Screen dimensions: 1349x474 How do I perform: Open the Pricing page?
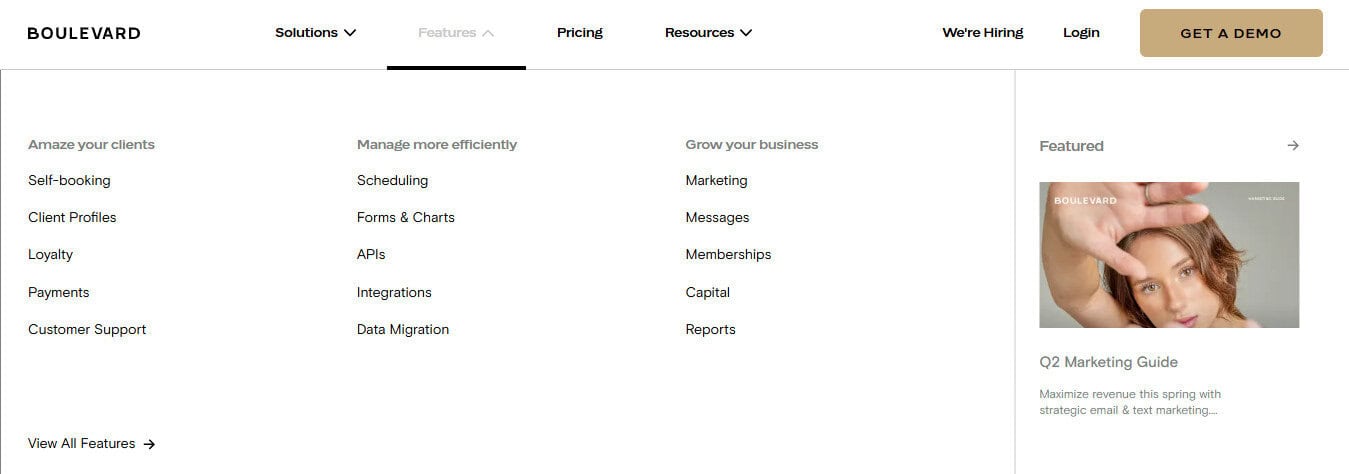click(580, 33)
